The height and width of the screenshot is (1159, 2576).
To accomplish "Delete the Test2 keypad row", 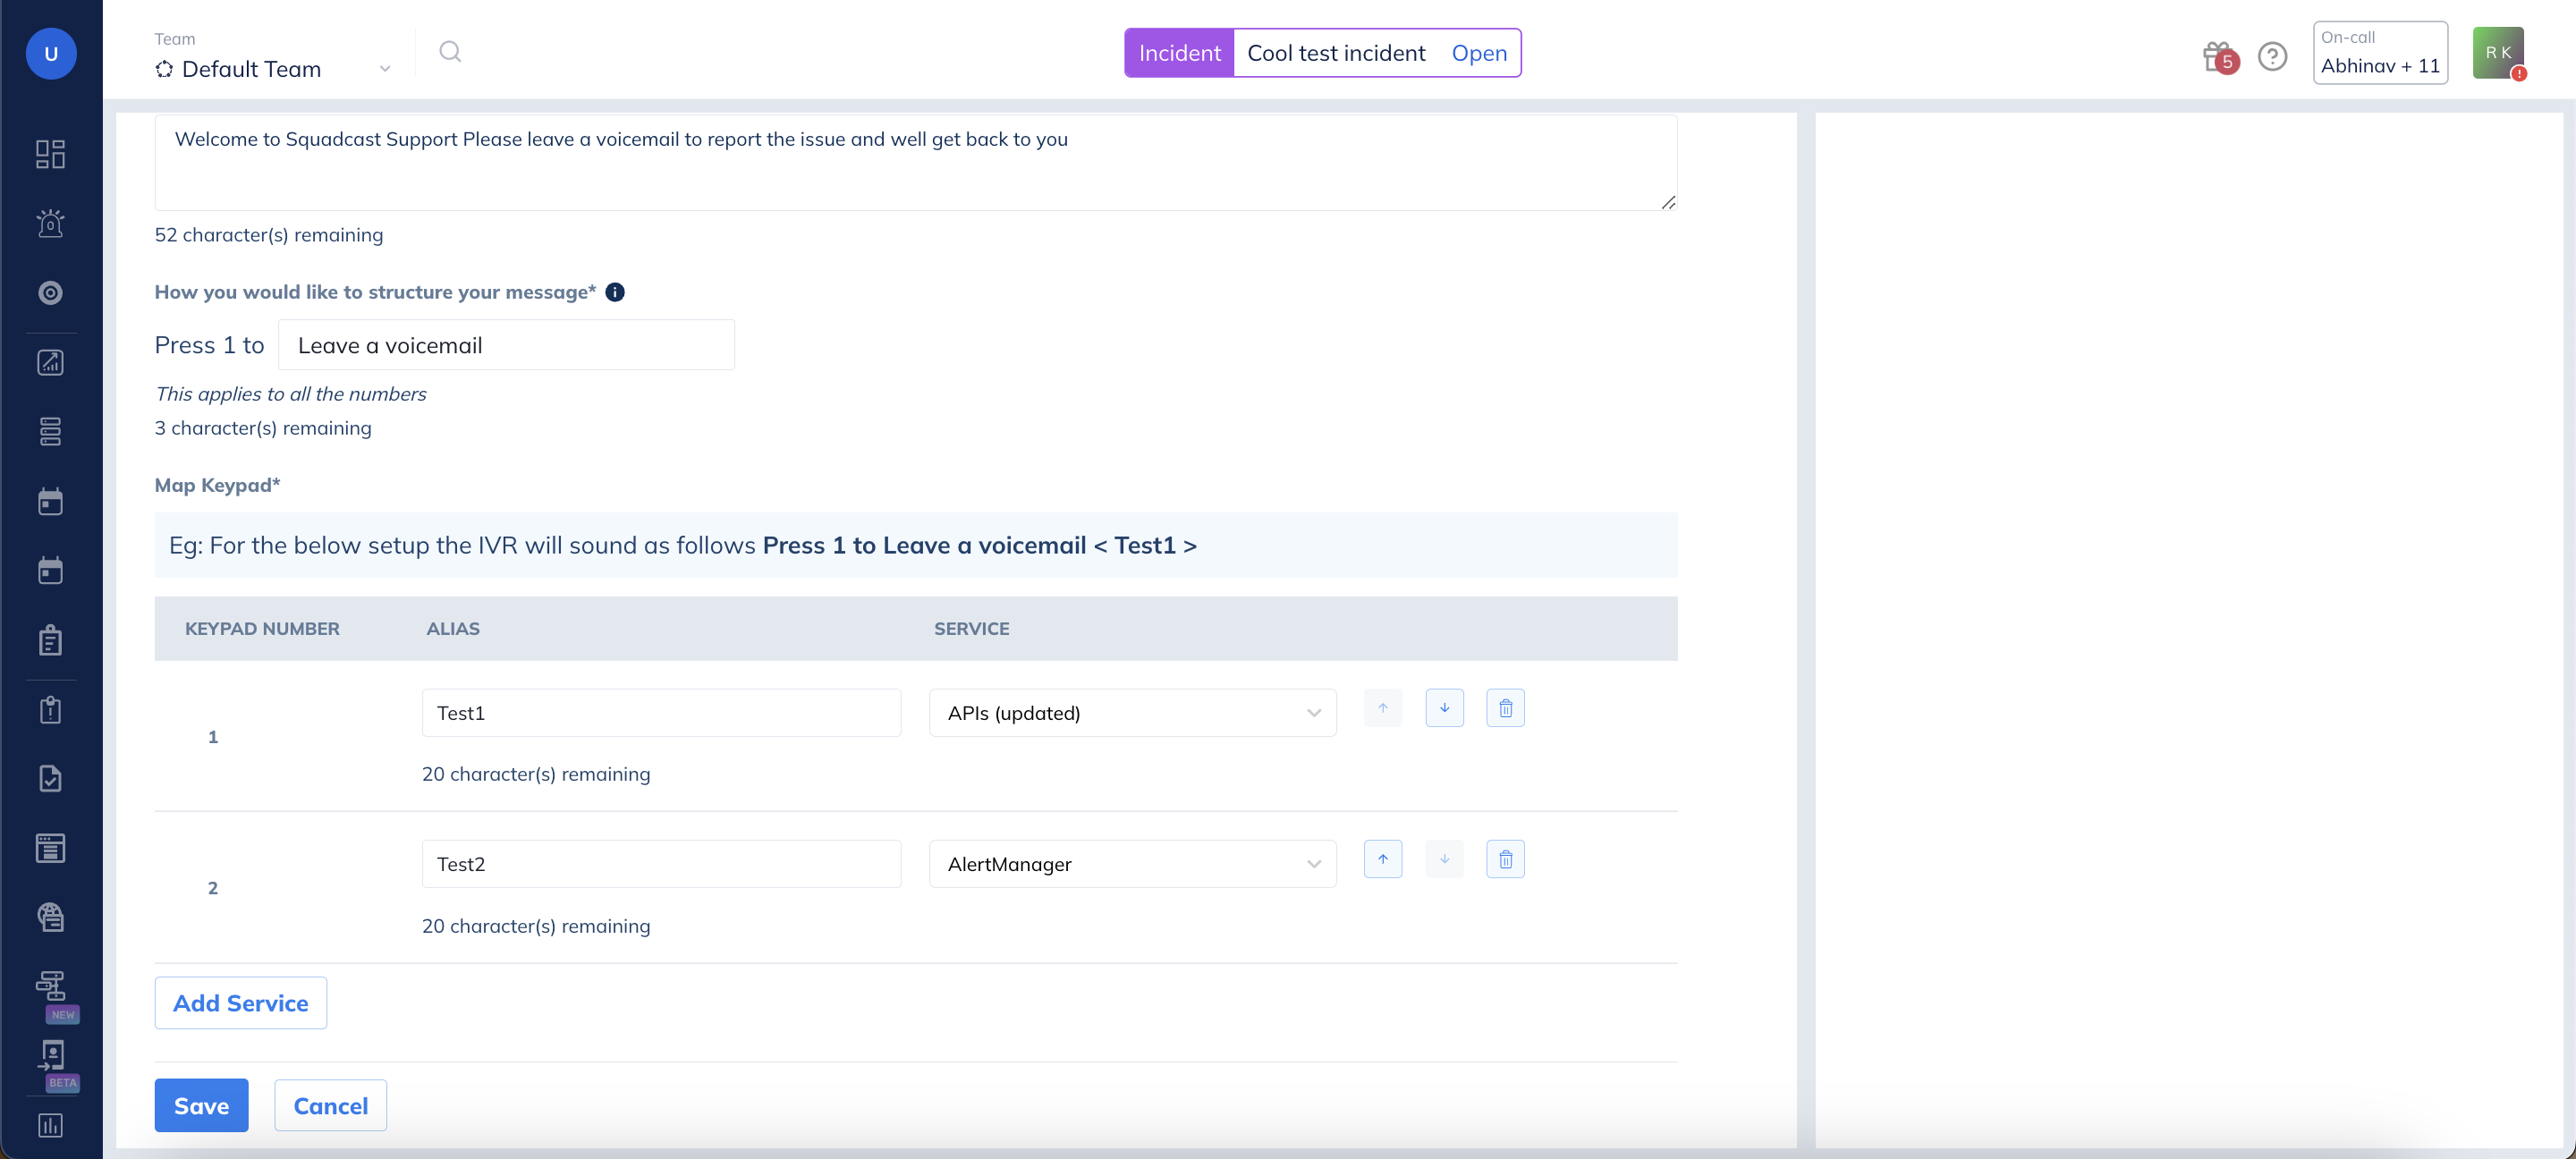I will (x=1505, y=859).
